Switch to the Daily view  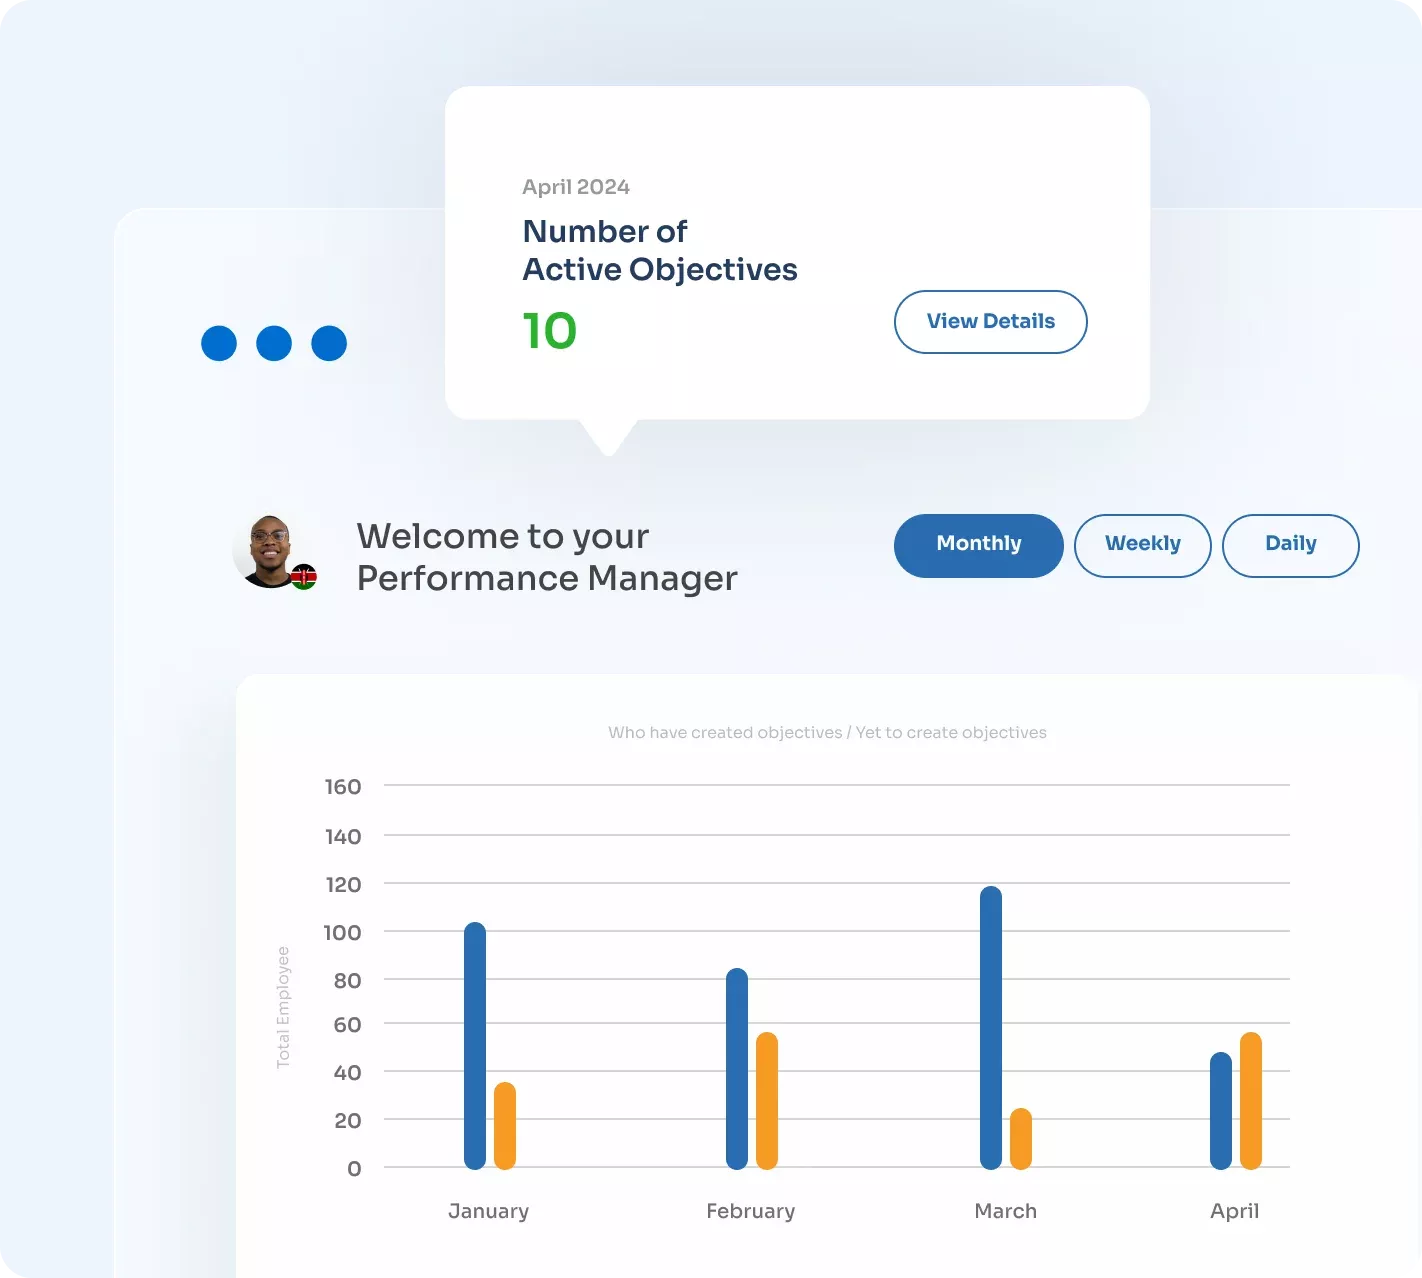pos(1290,545)
